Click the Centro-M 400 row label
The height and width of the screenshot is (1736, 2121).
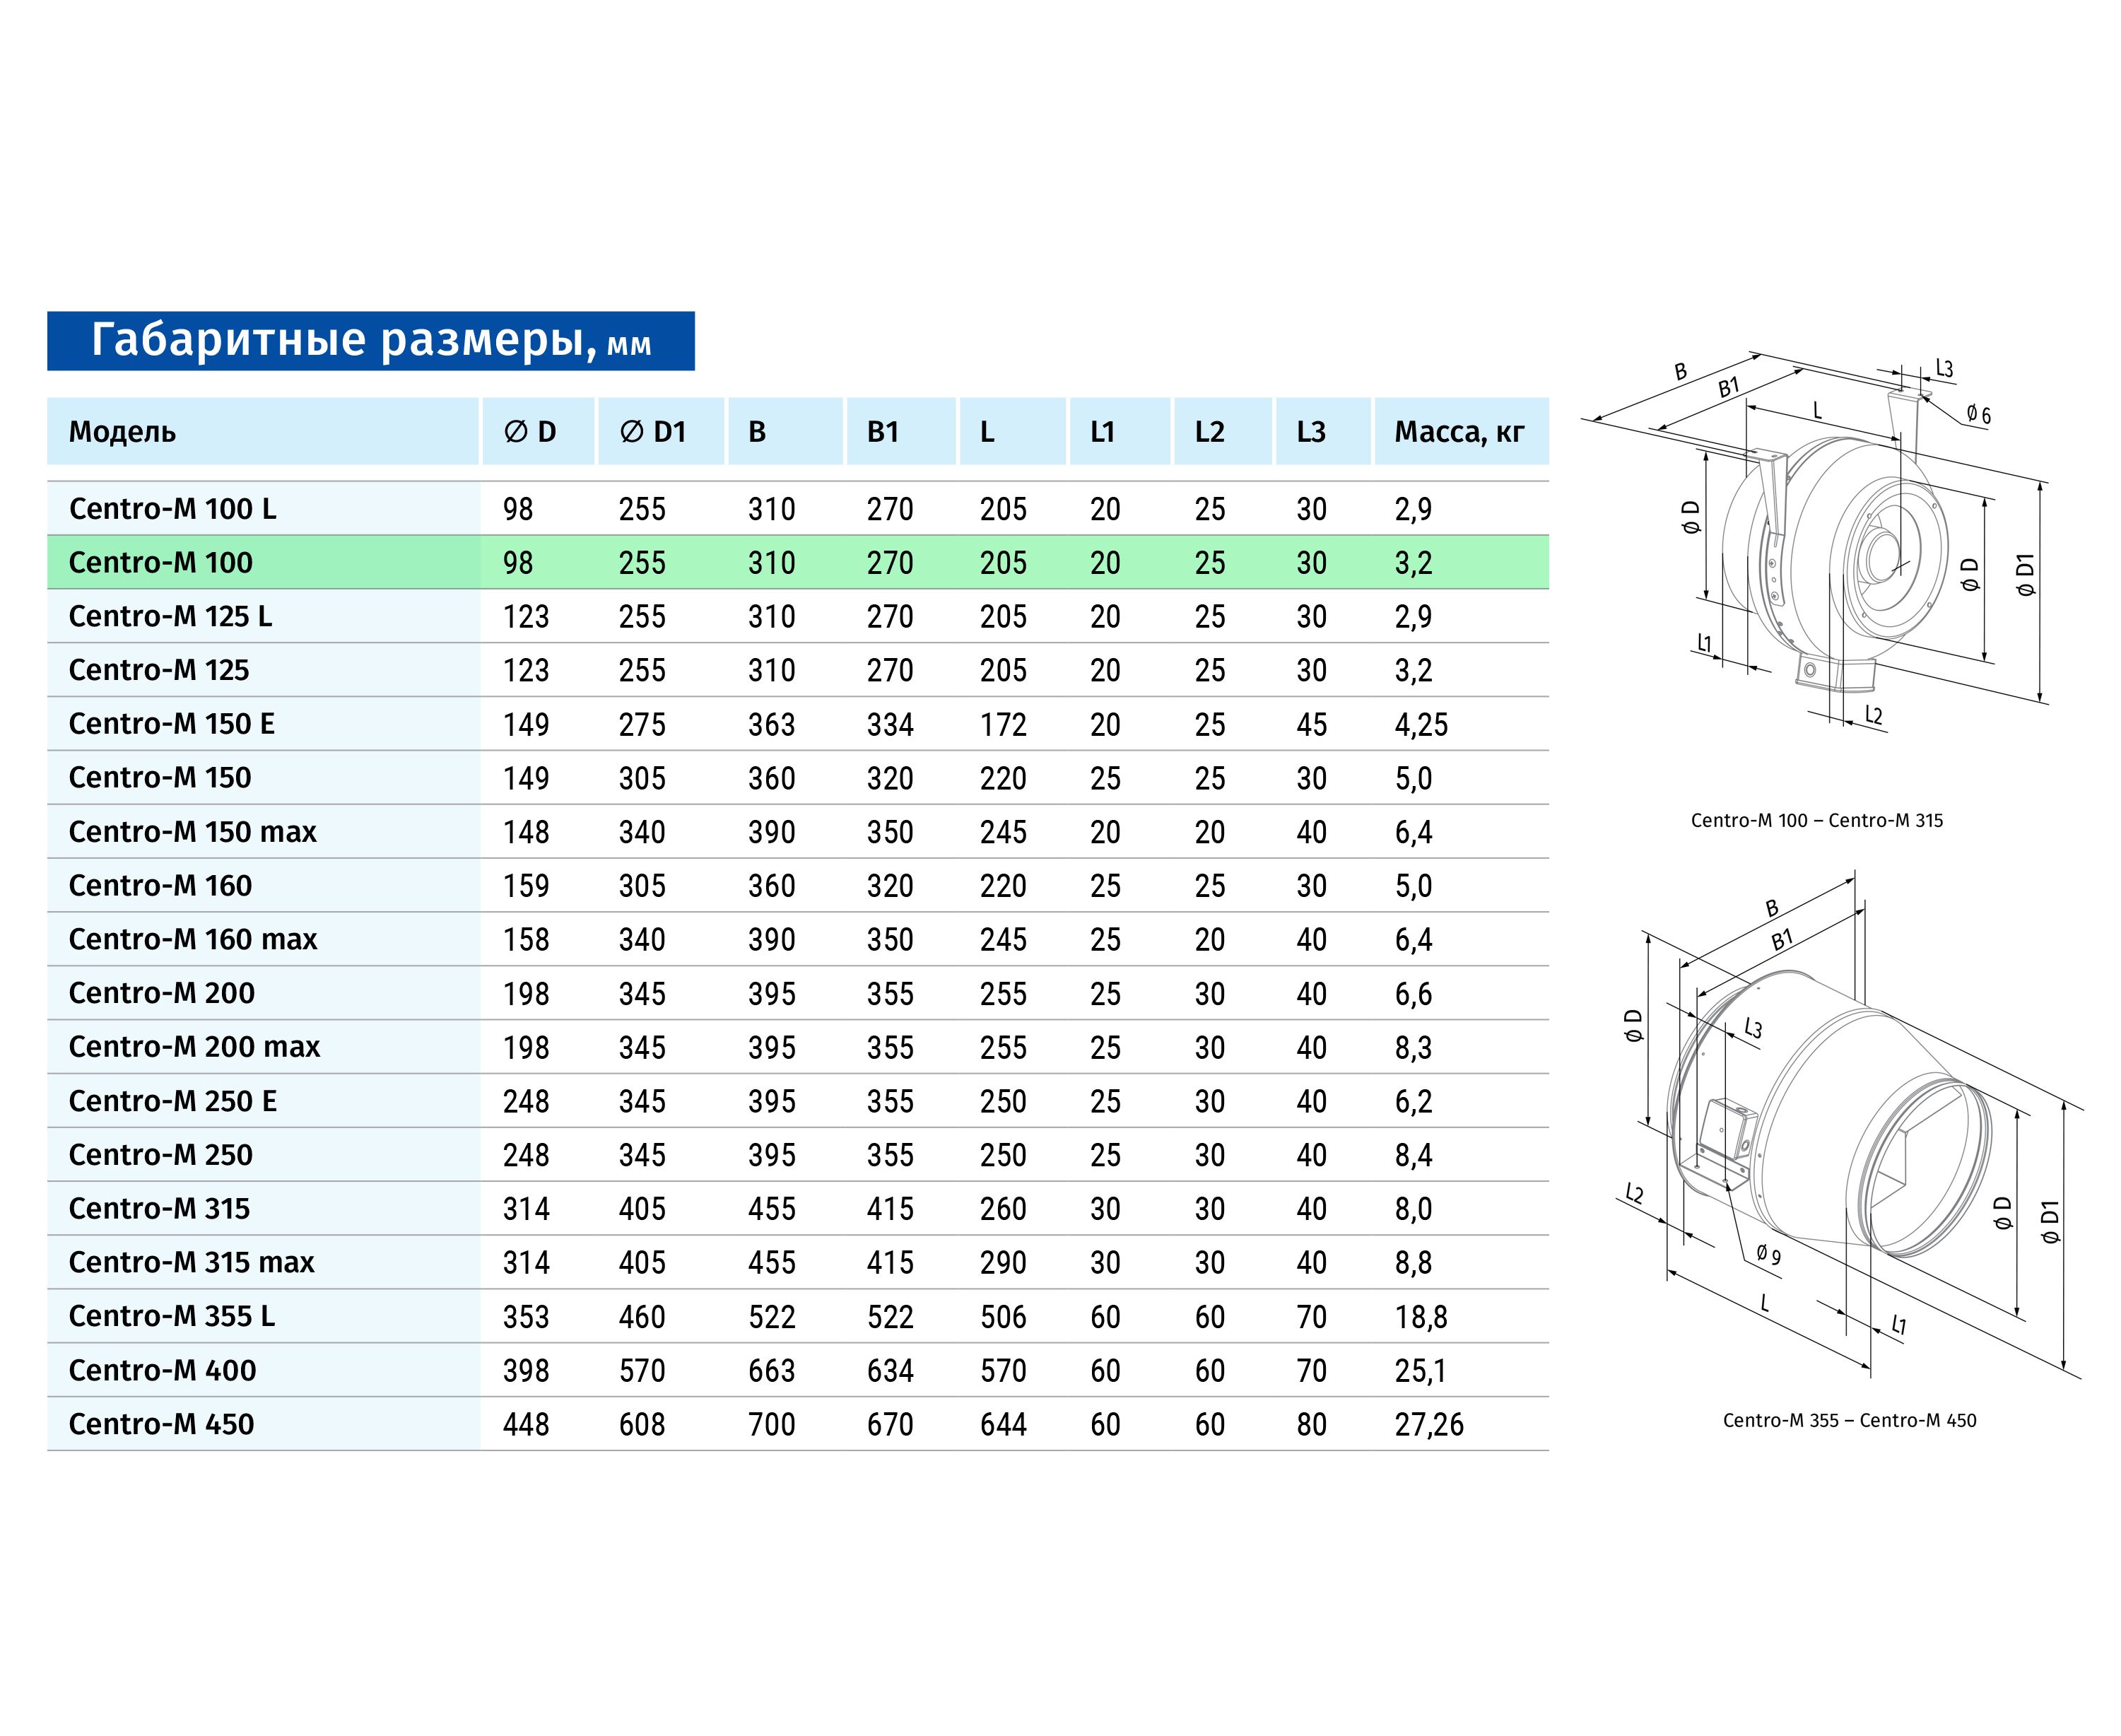pos(162,1370)
